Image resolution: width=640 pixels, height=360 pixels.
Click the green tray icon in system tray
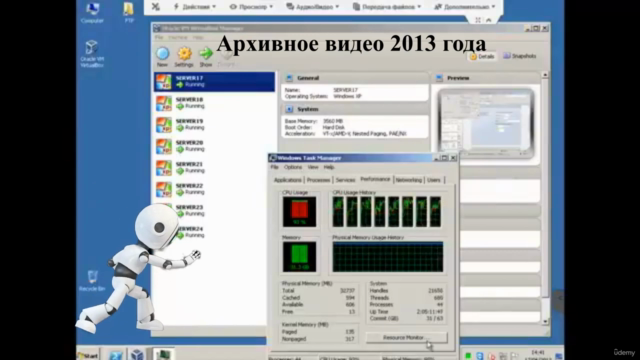468,356
